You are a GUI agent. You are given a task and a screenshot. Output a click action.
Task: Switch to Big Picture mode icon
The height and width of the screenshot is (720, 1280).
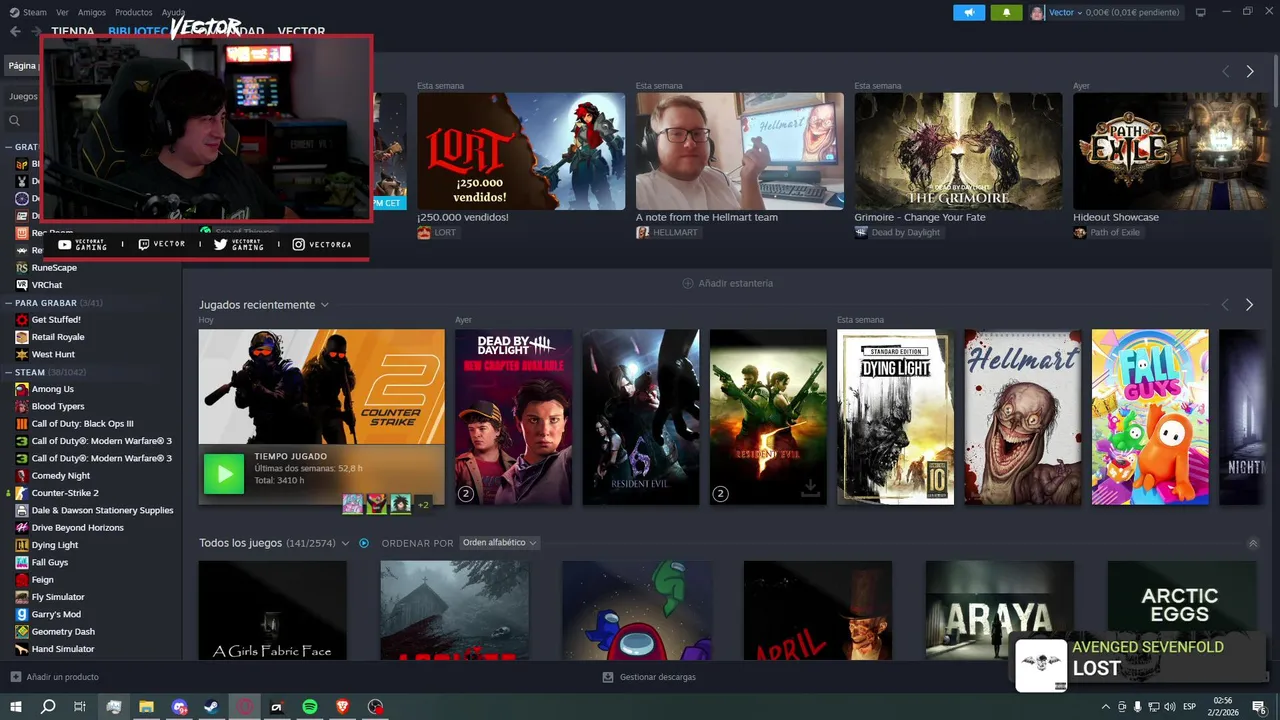[x=1201, y=12]
